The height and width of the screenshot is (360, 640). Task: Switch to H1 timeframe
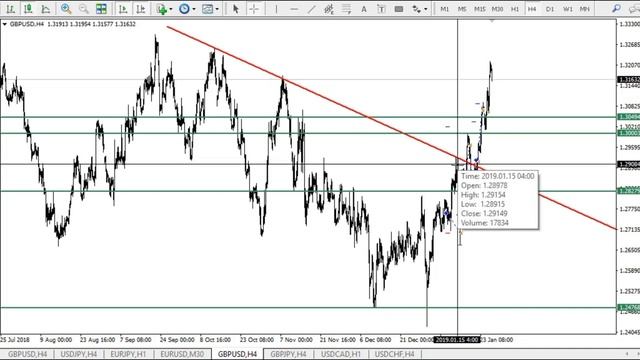(515, 9)
